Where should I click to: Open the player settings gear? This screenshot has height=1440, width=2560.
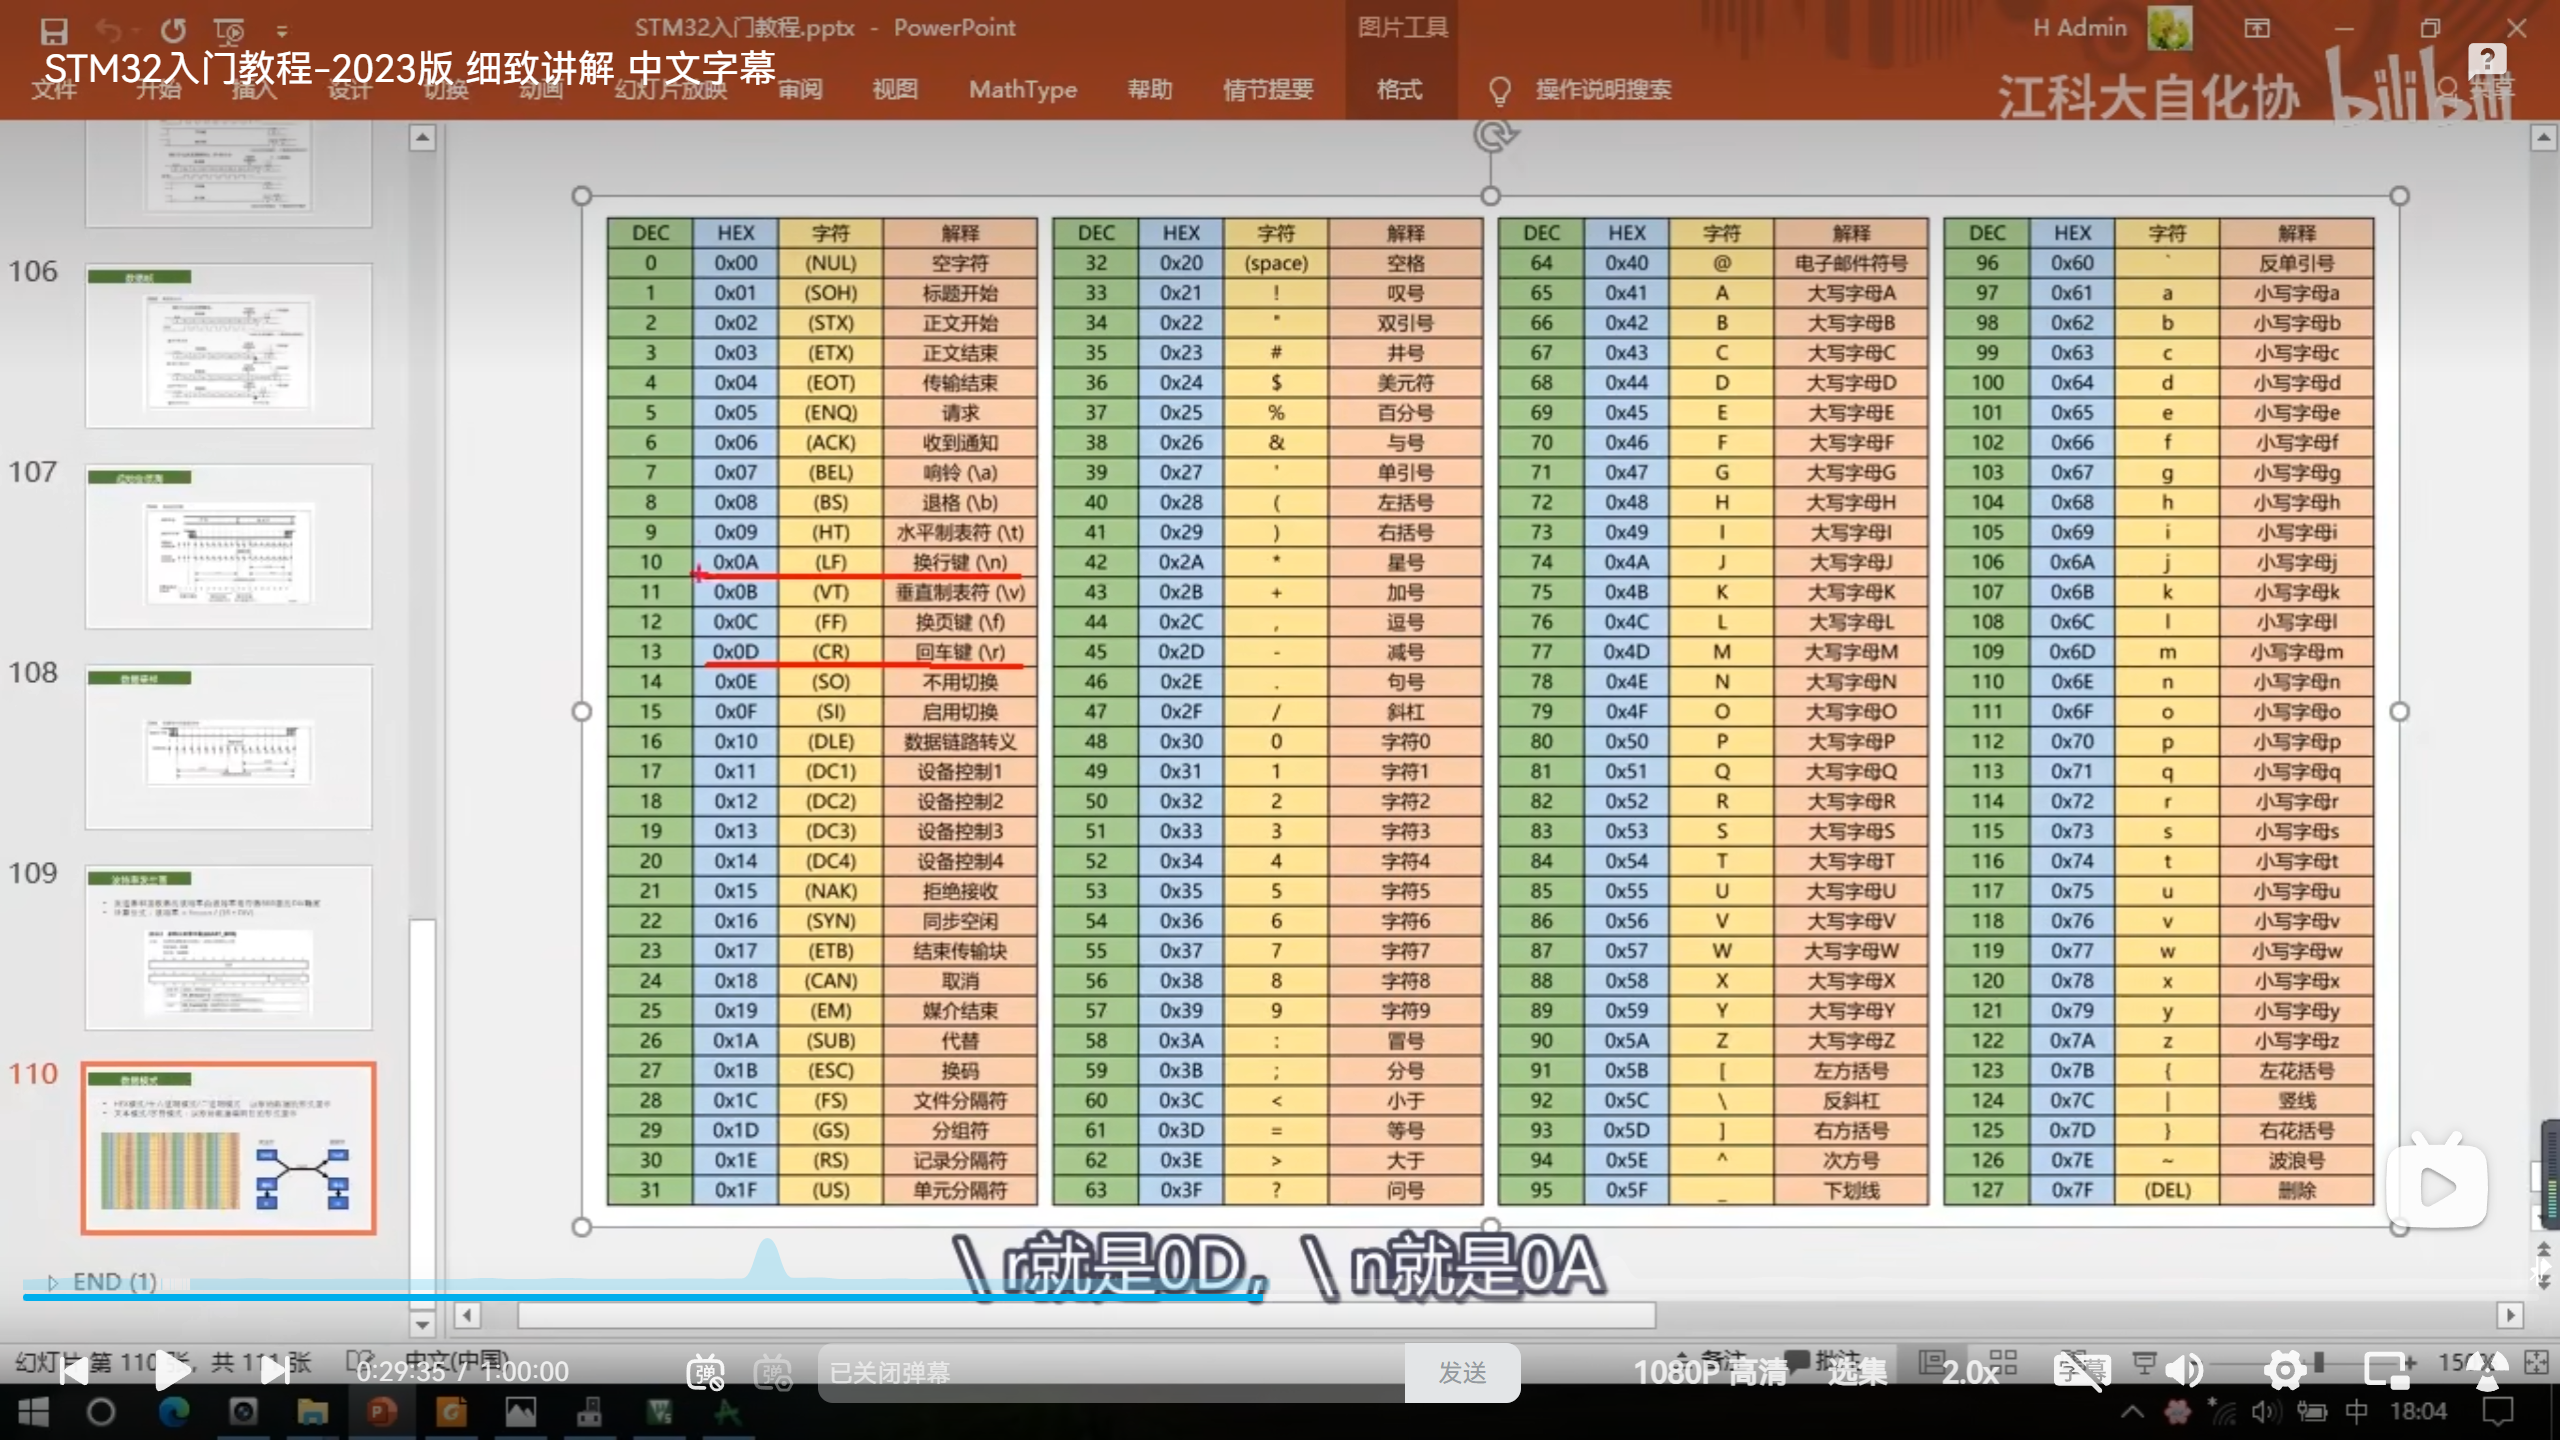tap(2284, 1371)
